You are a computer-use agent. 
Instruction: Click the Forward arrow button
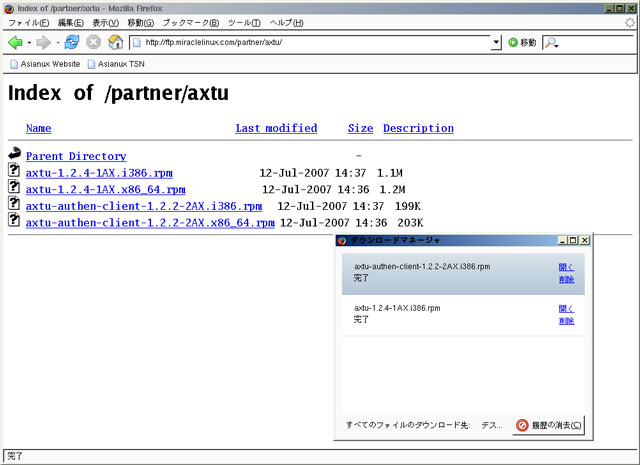(43, 42)
